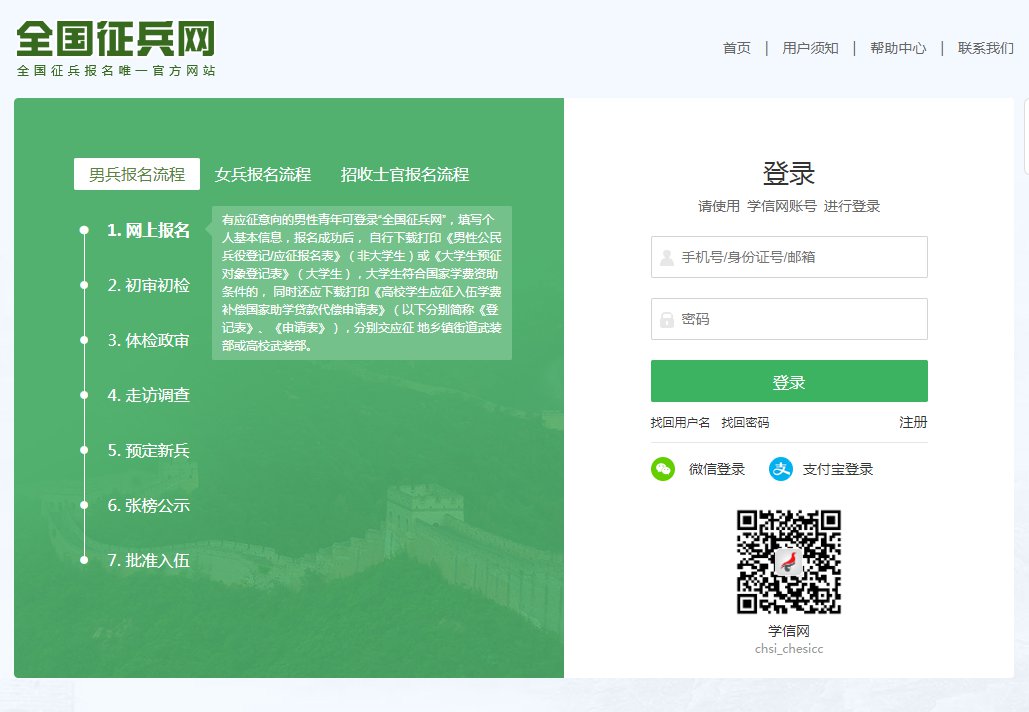Image resolution: width=1029 pixels, height=712 pixels.
Task: Click 找回密码 link
Action: point(745,423)
